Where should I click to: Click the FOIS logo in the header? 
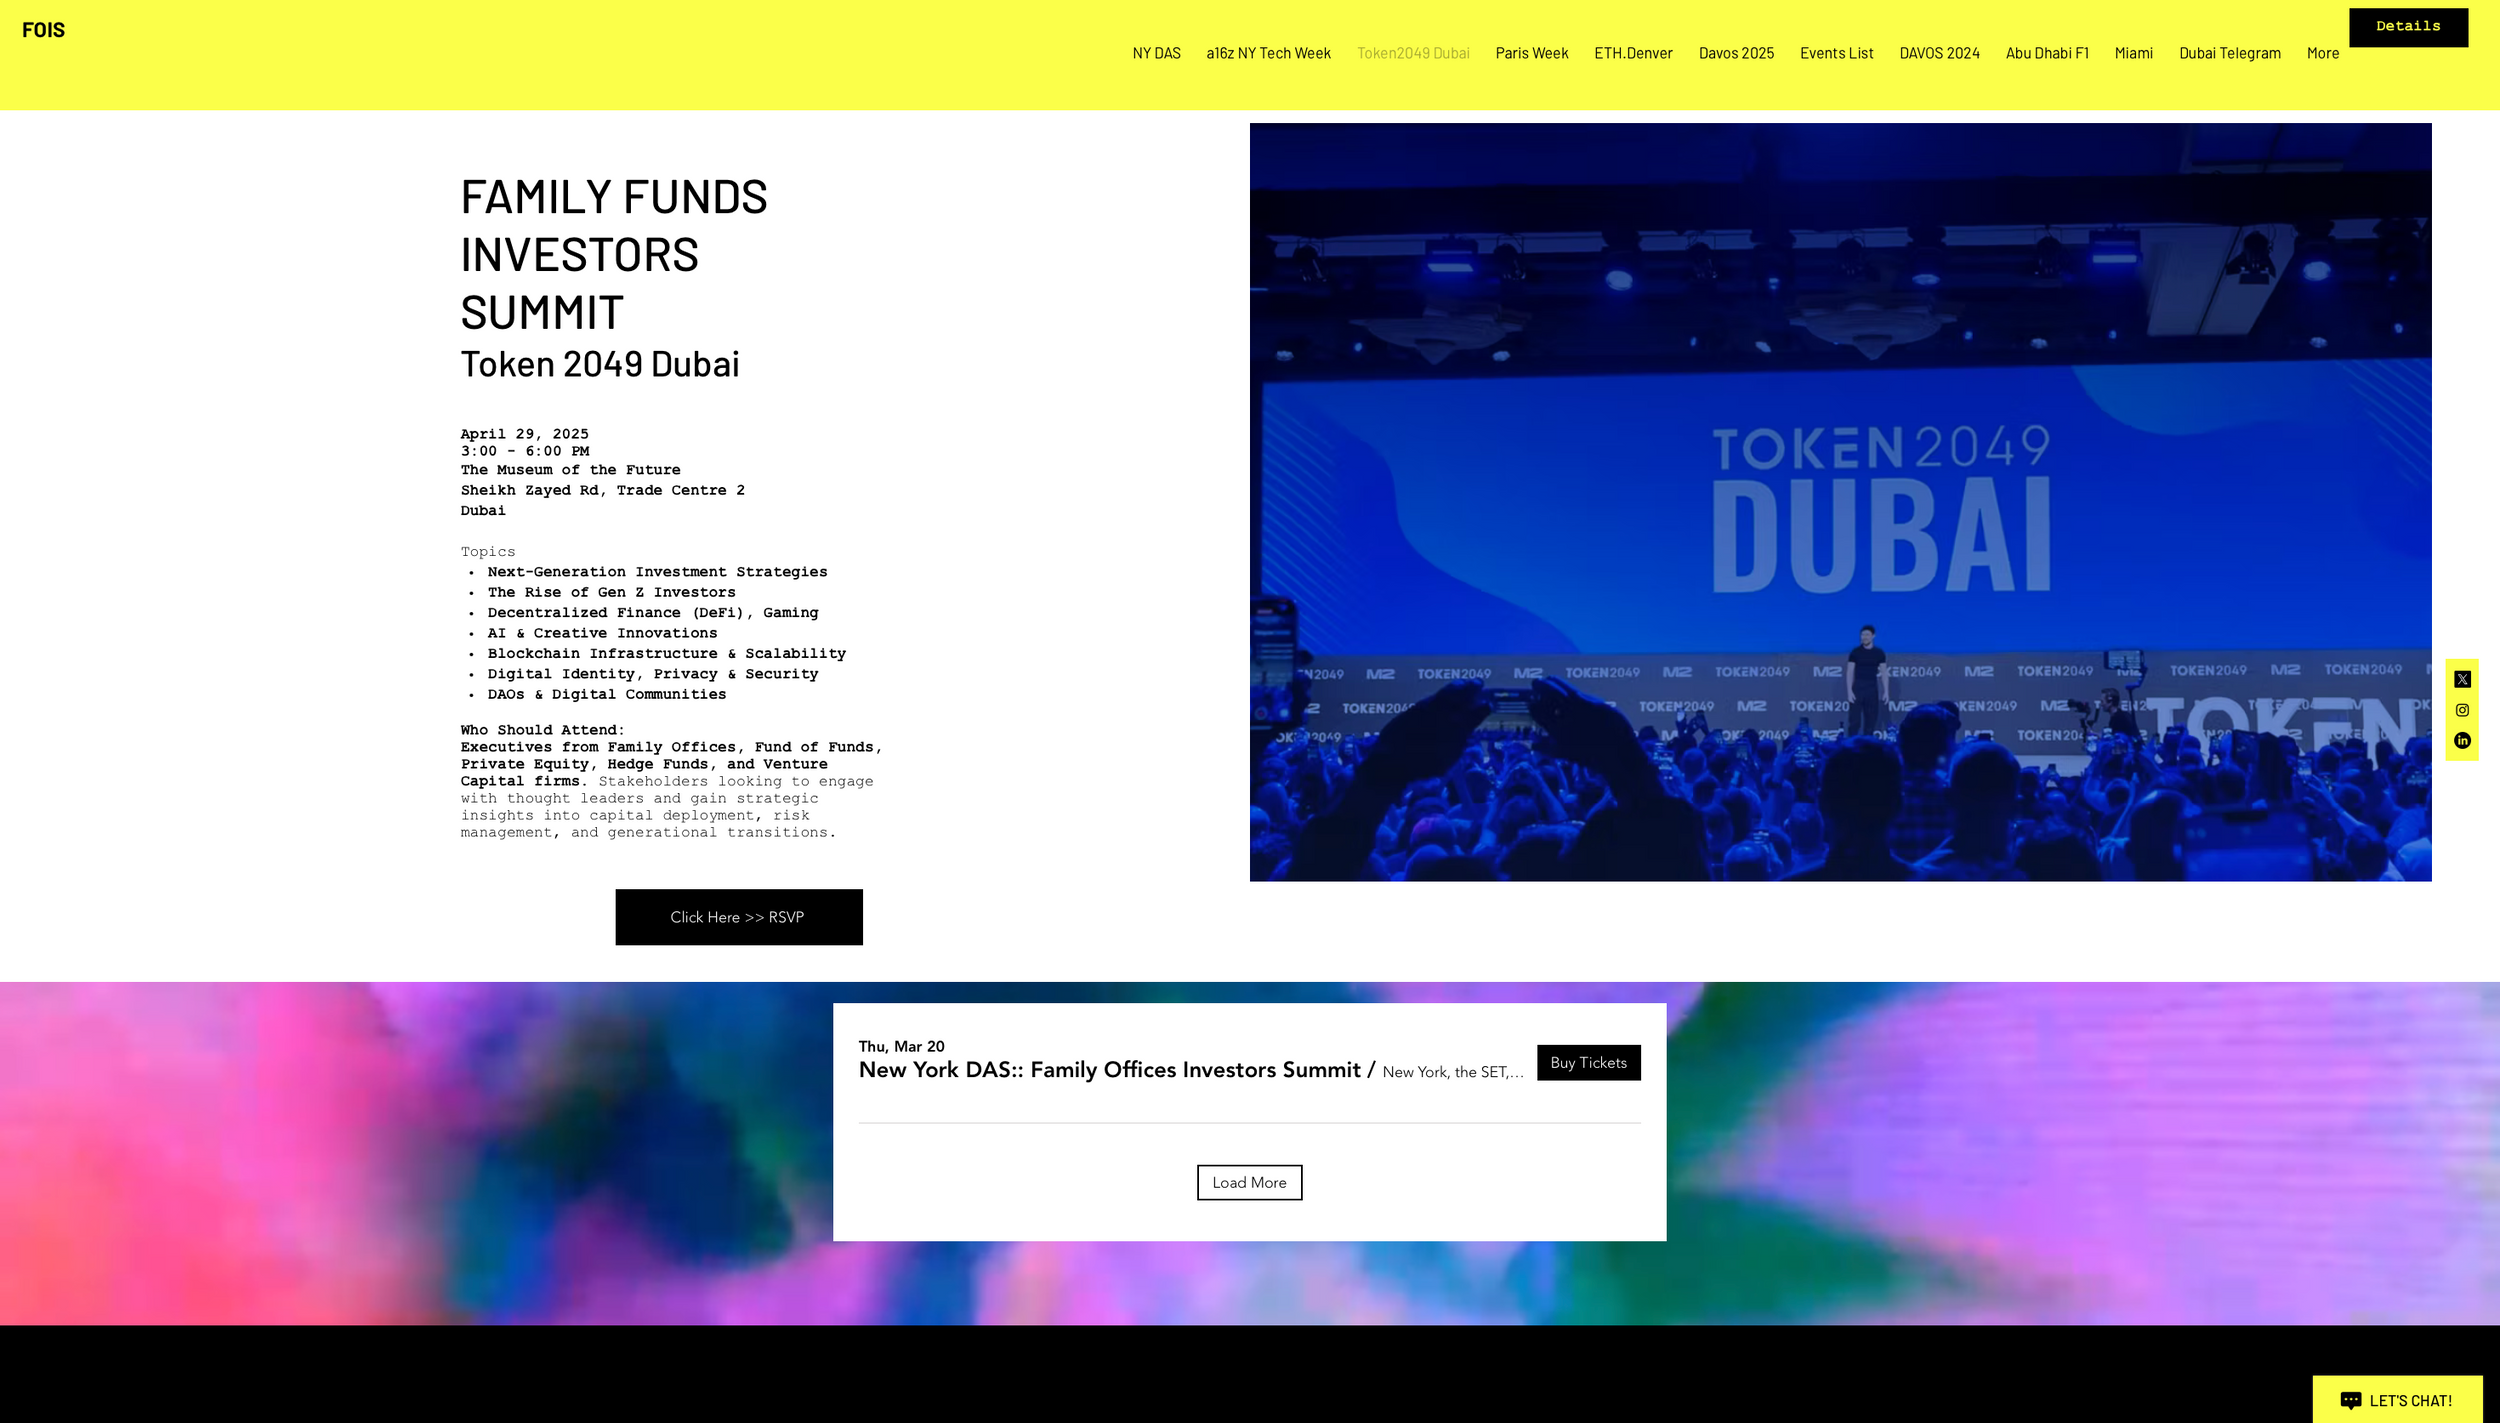[42, 29]
